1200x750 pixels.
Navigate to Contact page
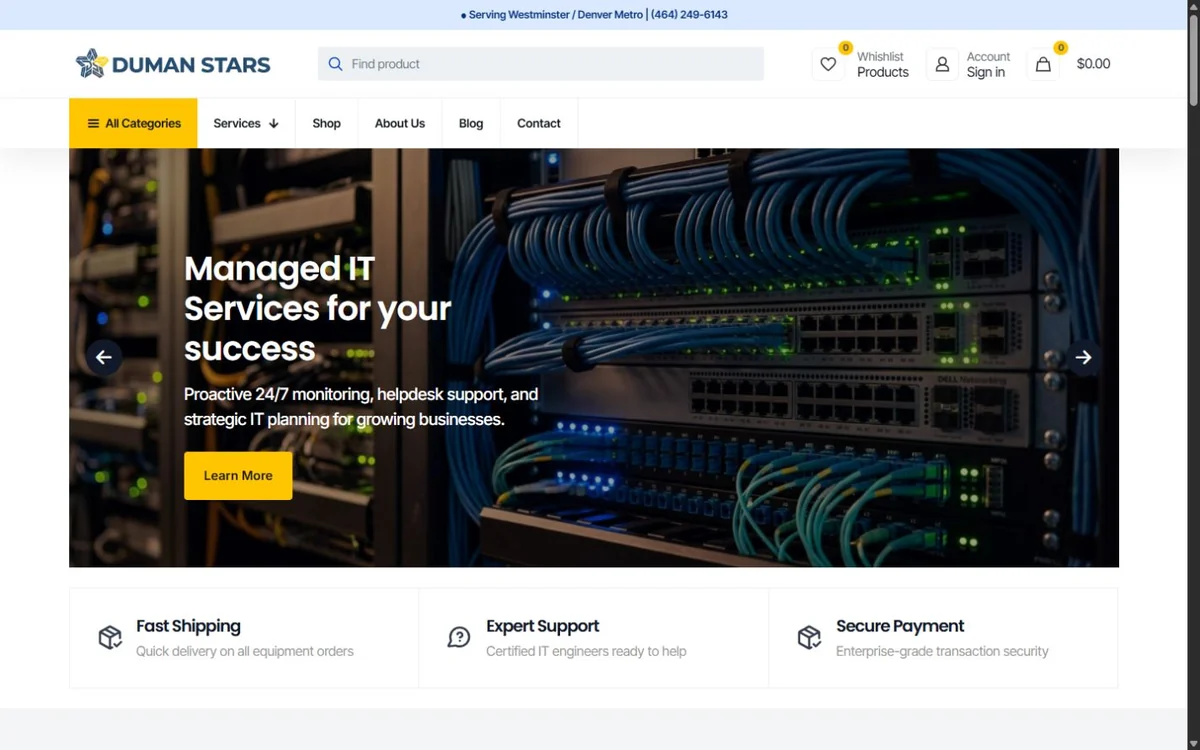pyautogui.click(x=539, y=124)
